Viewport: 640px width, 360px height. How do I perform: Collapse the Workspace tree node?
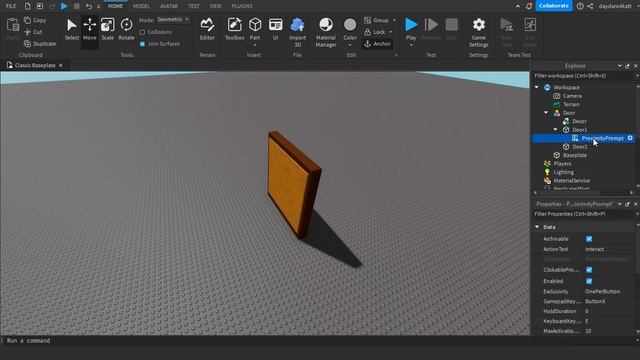point(537,87)
